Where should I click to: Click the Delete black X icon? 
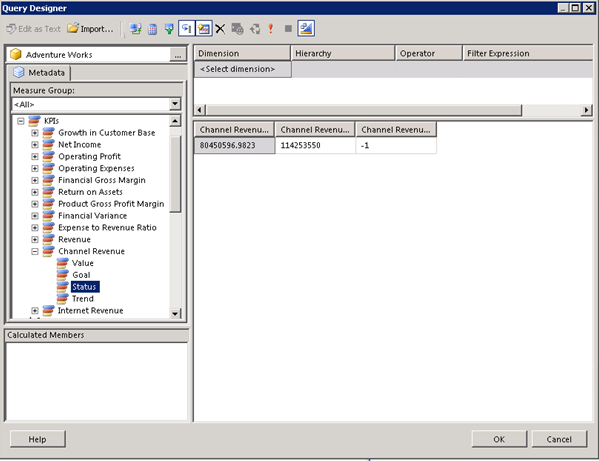[220, 29]
